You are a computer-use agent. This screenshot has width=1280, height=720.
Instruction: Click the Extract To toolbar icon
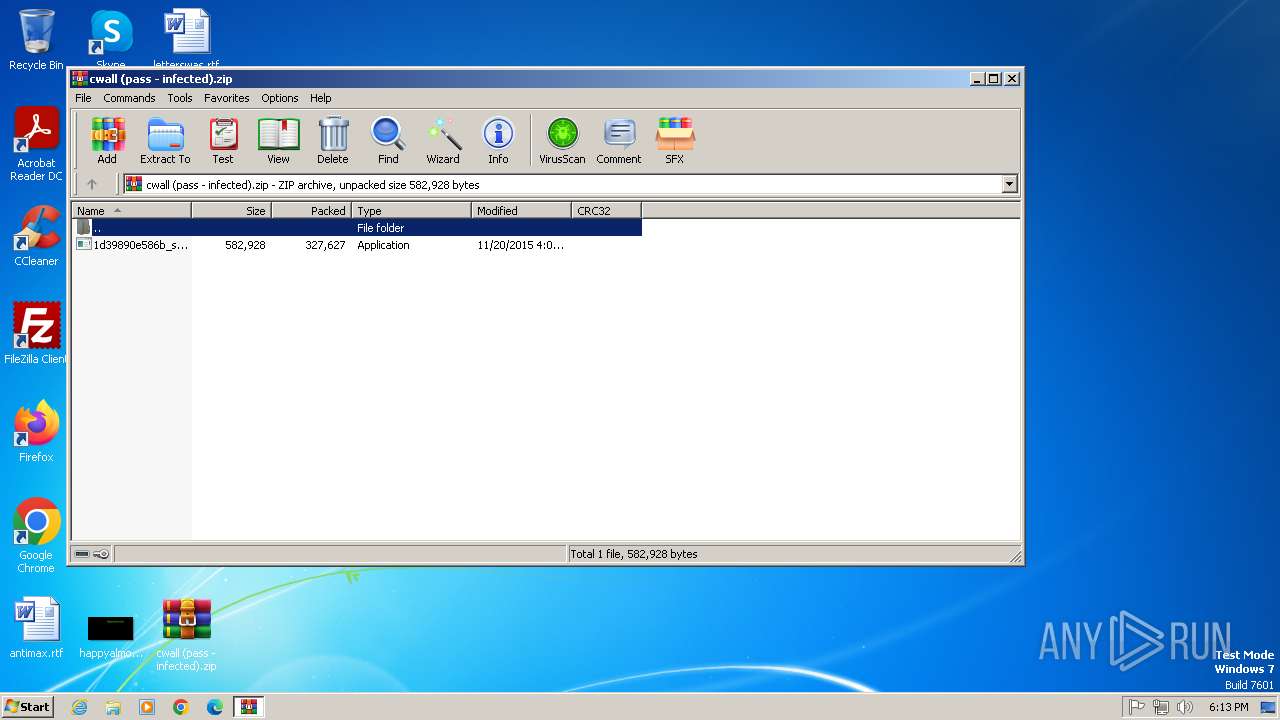point(165,140)
